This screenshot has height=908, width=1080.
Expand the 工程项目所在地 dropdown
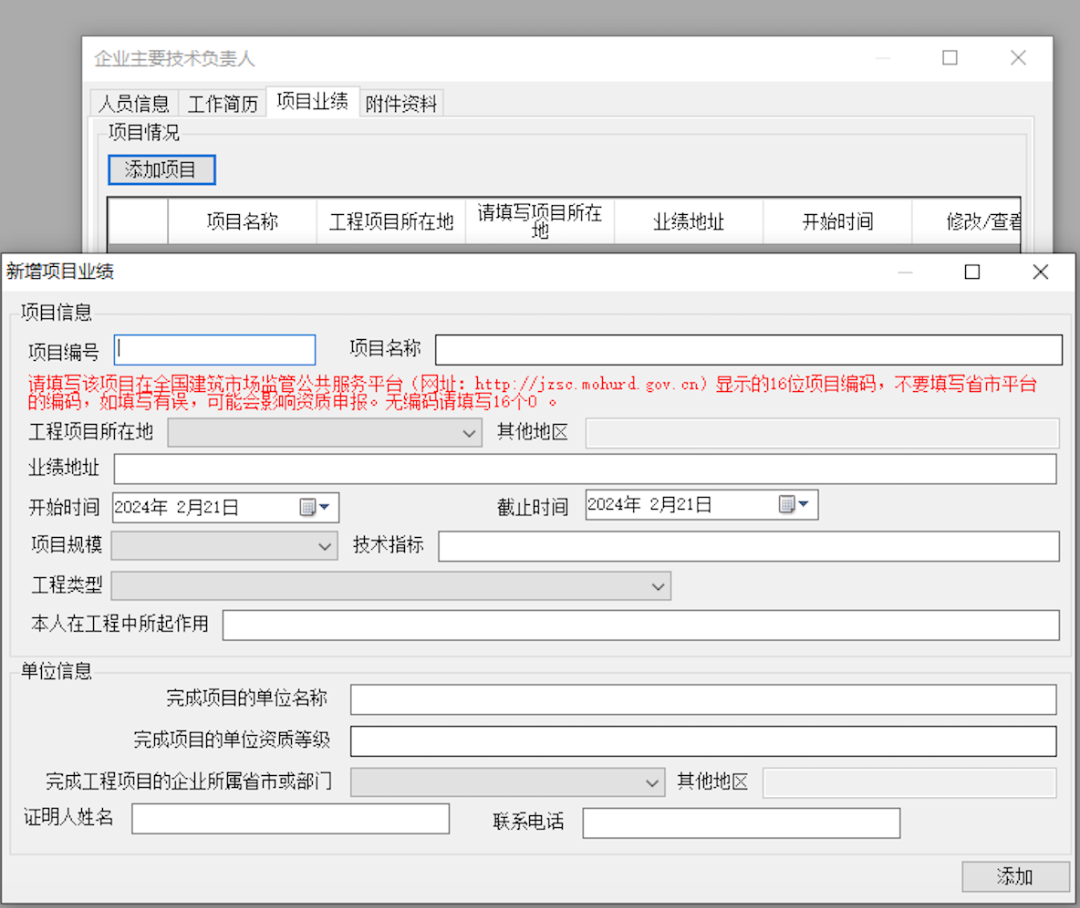point(471,433)
